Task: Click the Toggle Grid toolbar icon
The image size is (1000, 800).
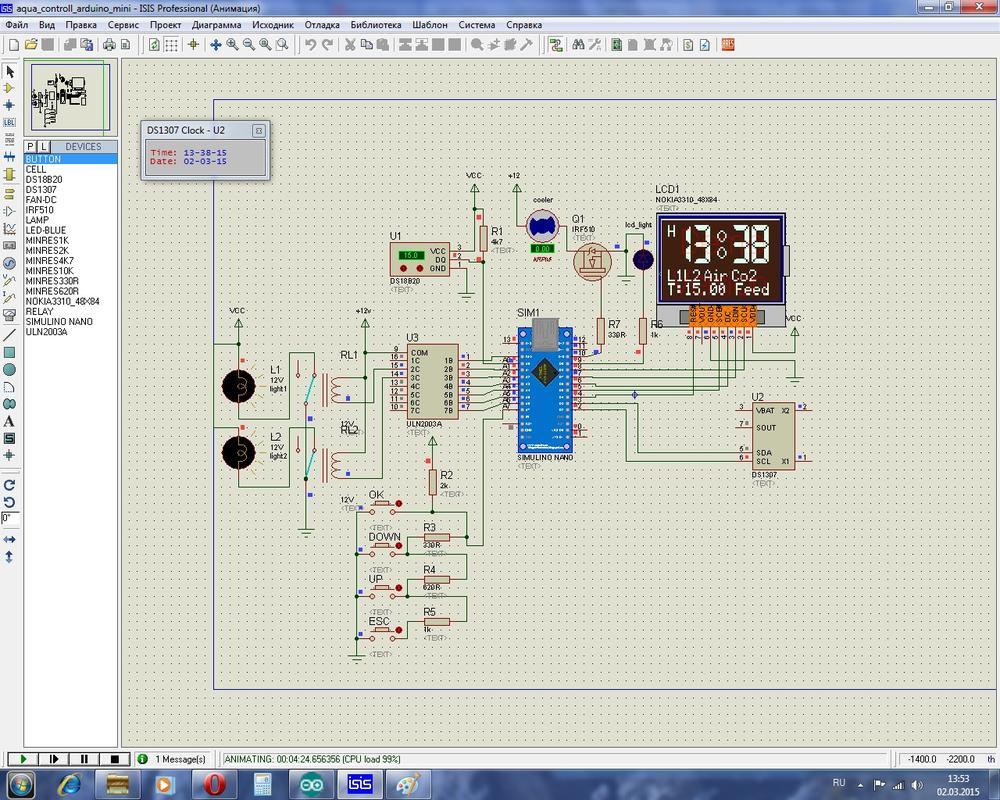Action: tap(171, 45)
